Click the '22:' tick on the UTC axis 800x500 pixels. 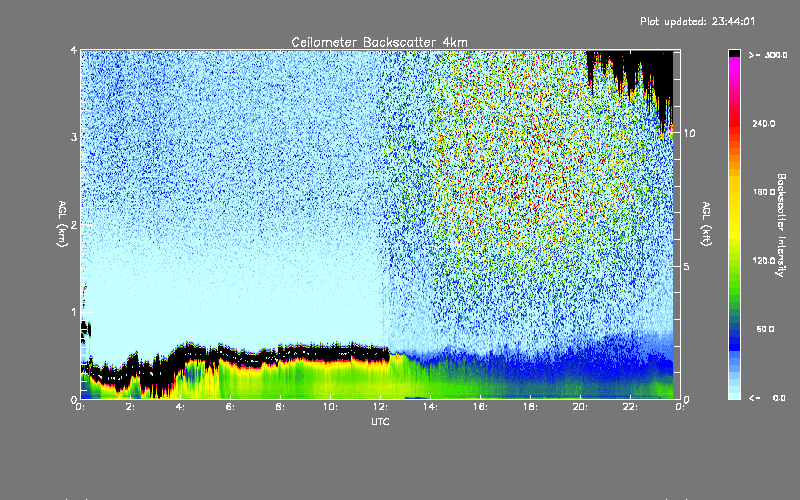tap(630, 407)
